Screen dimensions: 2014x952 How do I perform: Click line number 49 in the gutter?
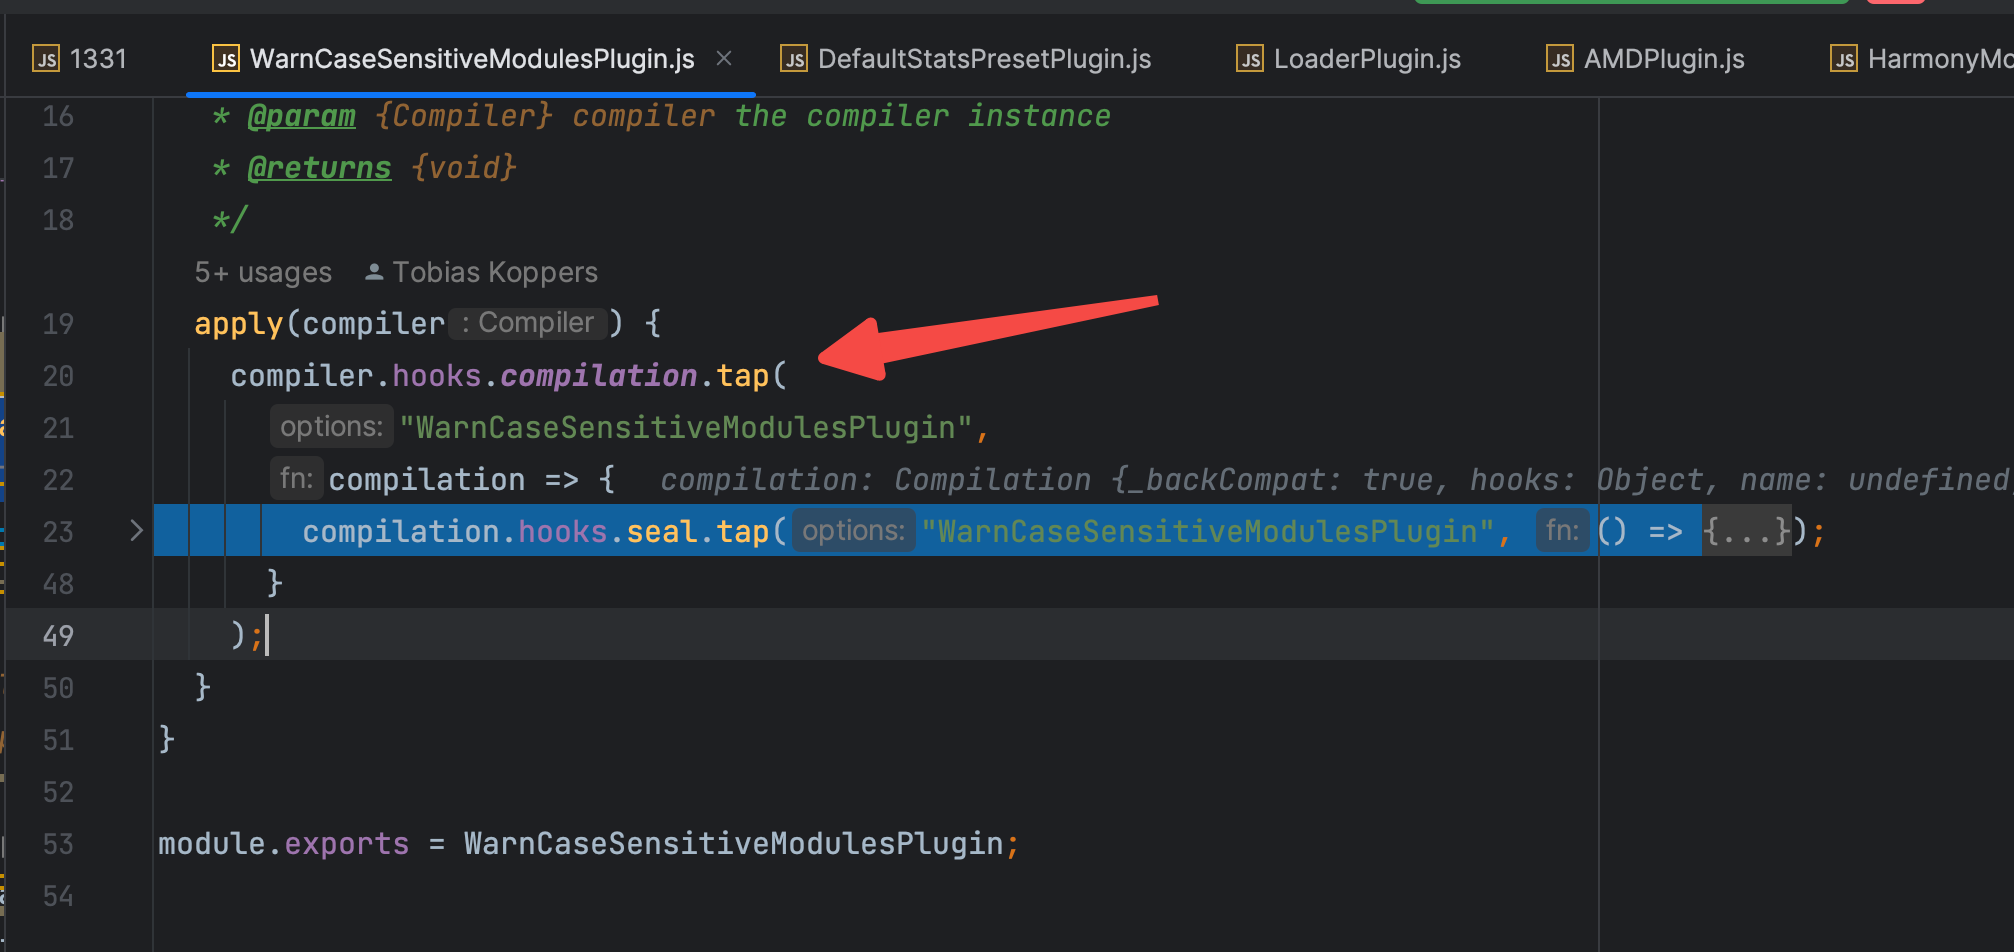[58, 636]
